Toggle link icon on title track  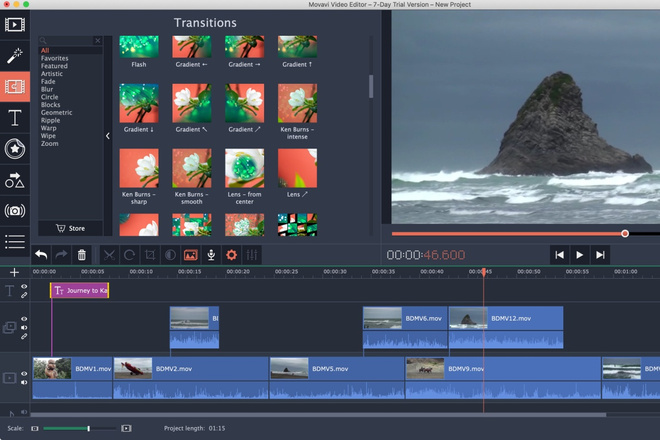tap(24, 295)
